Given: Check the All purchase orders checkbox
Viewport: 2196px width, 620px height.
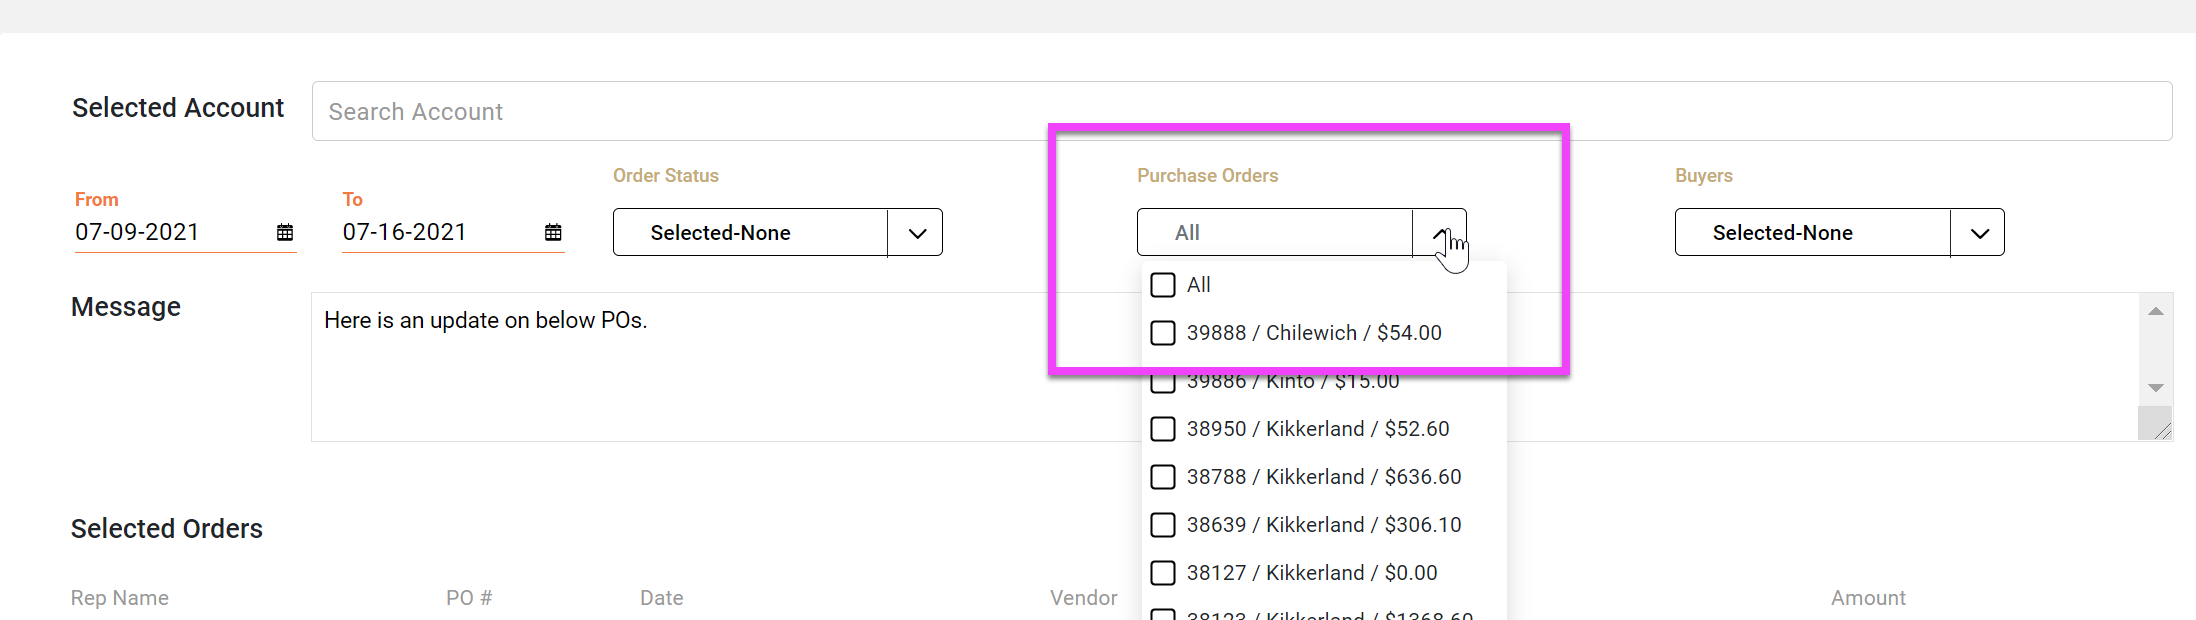Looking at the screenshot, I should [x=1163, y=285].
